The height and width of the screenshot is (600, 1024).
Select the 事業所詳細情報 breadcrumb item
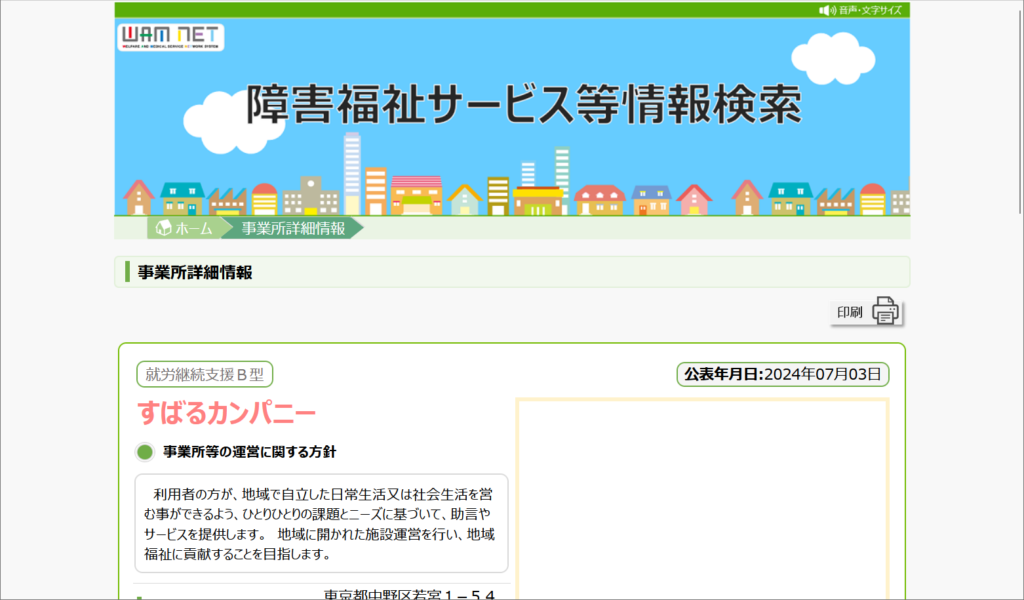click(x=292, y=228)
